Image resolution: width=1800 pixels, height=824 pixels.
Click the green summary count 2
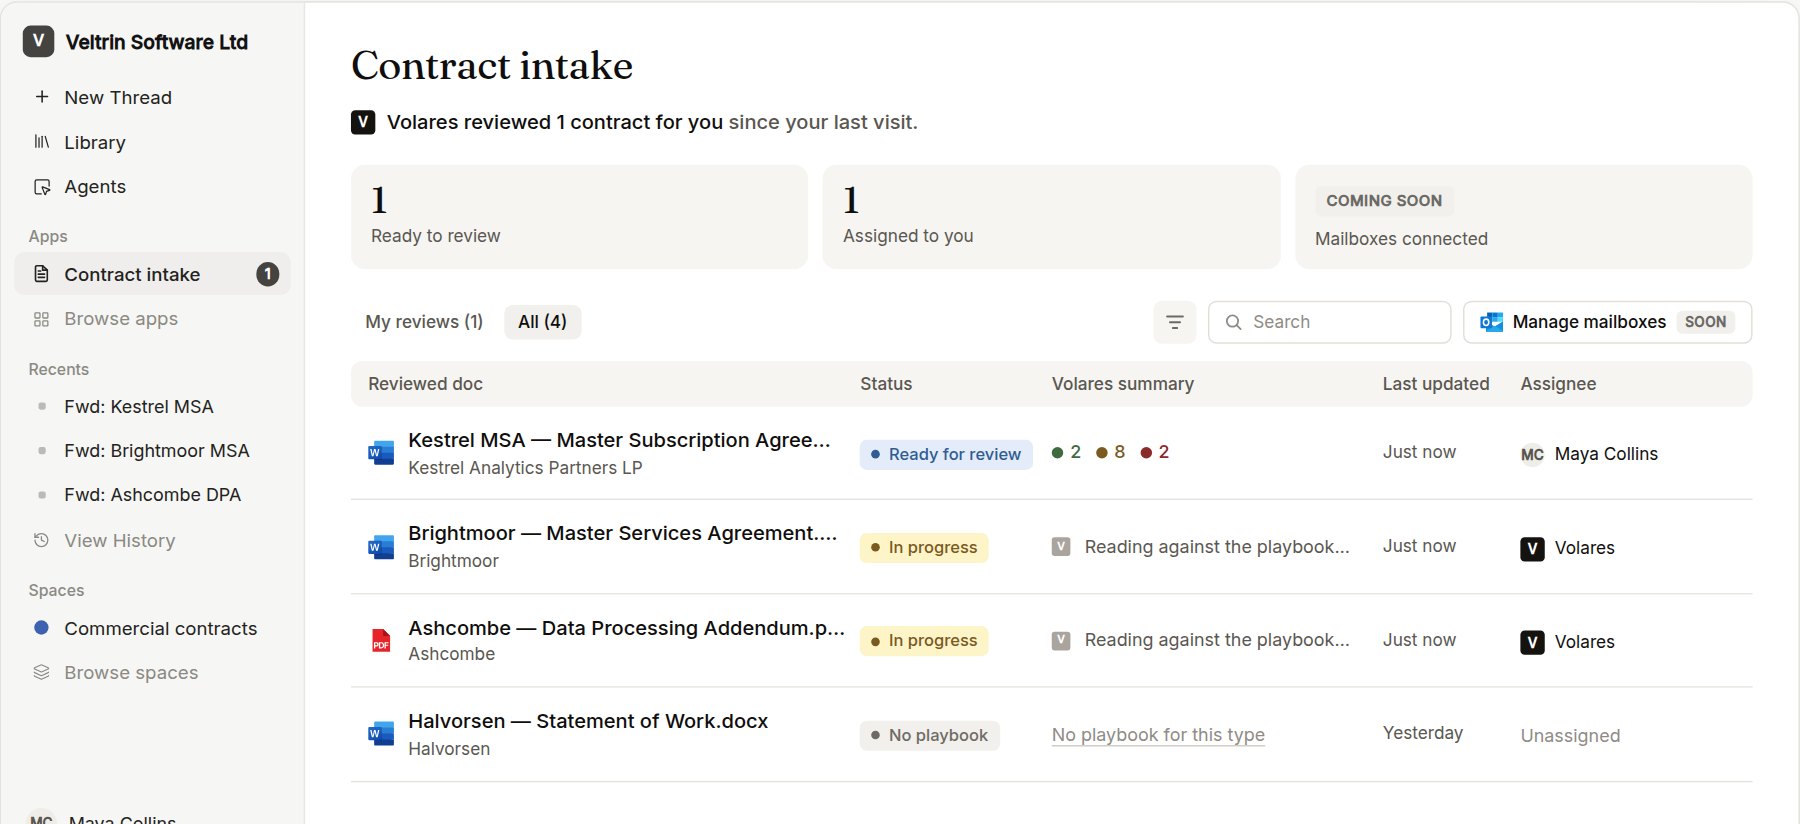pos(1067,452)
